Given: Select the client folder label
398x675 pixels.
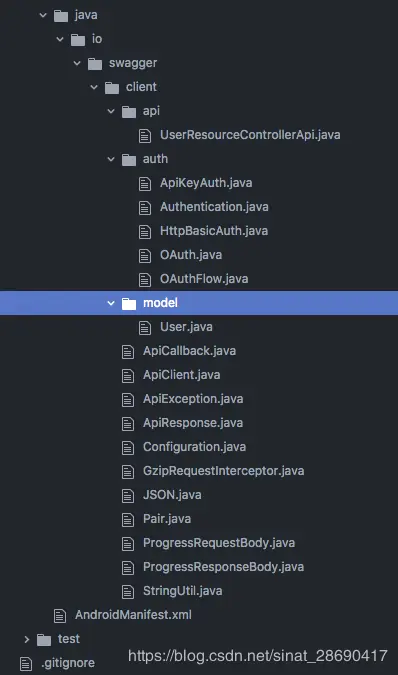Looking at the screenshot, I should pos(141,87).
